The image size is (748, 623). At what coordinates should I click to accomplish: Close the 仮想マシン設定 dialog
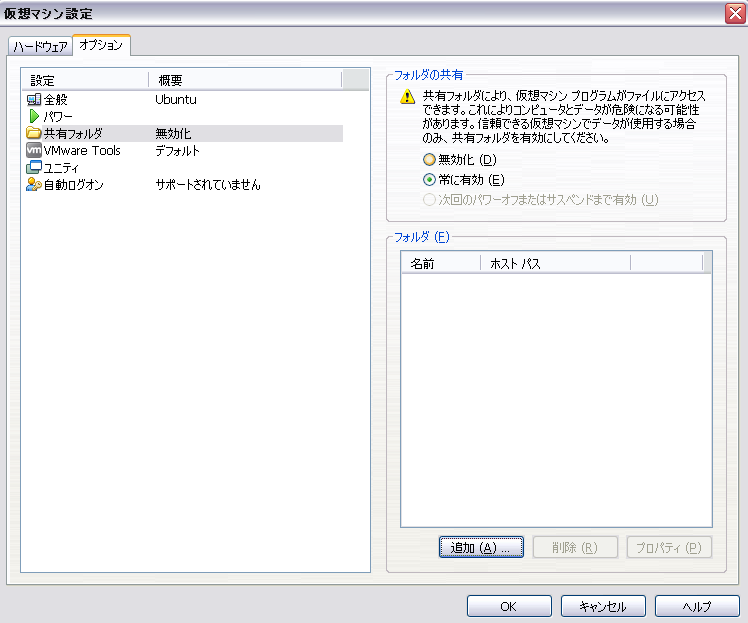[735, 13]
